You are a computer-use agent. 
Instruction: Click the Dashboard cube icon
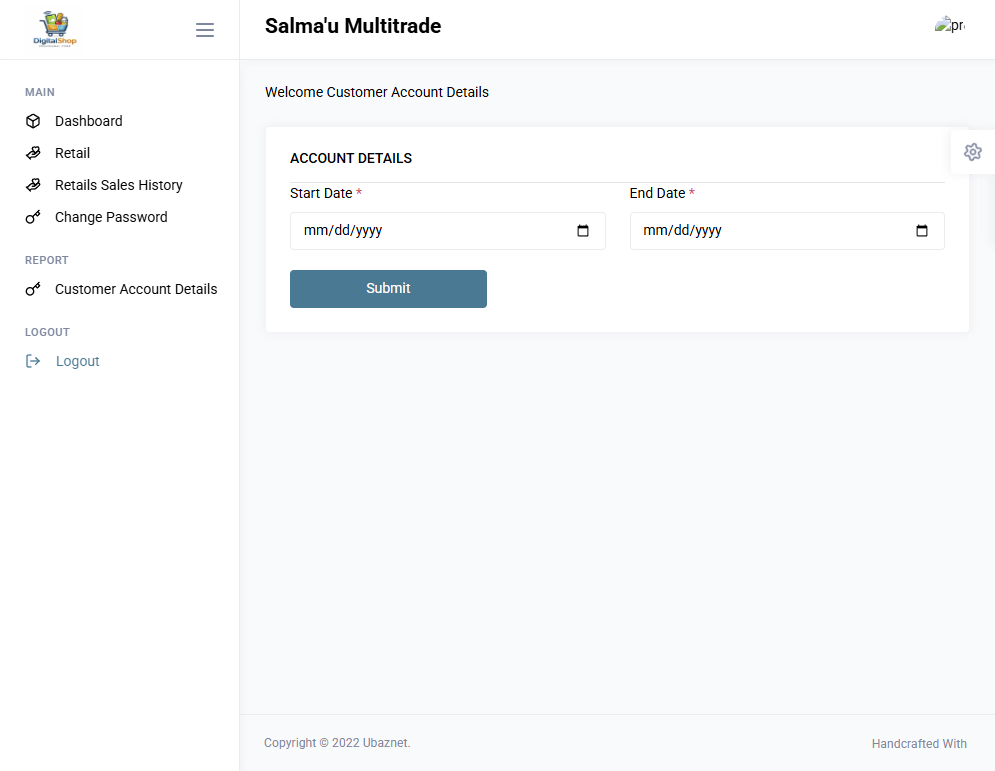click(x=33, y=121)
